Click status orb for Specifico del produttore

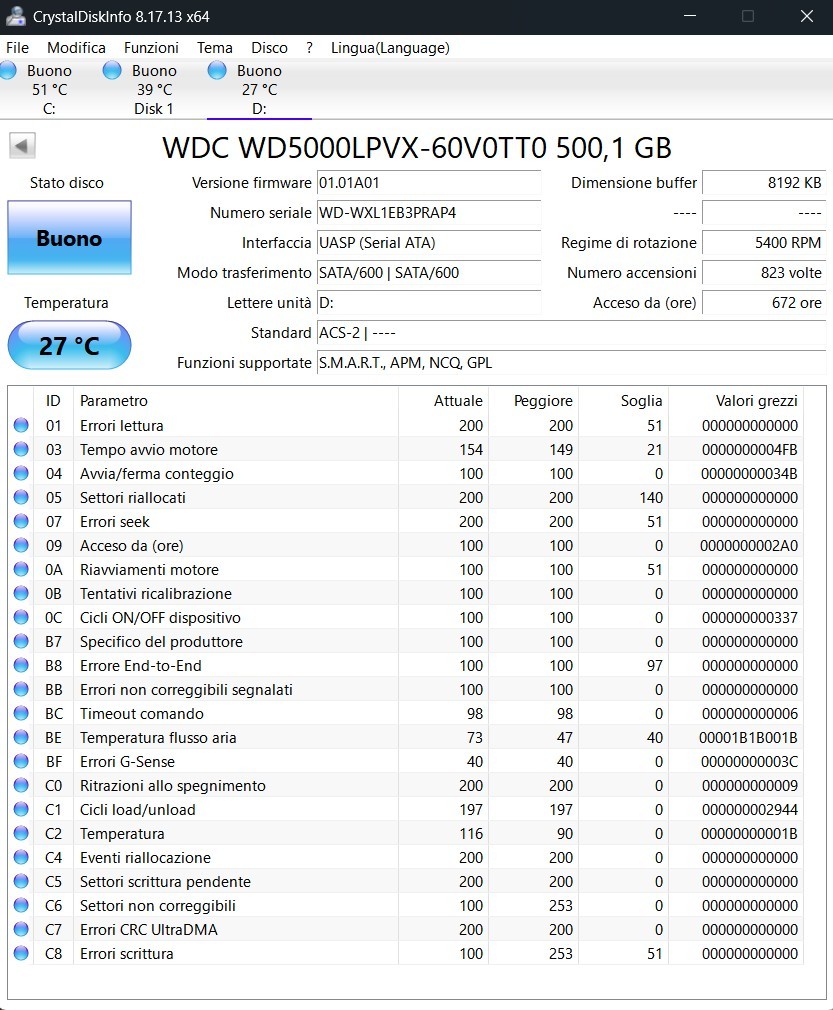click(x=21, y=641)
